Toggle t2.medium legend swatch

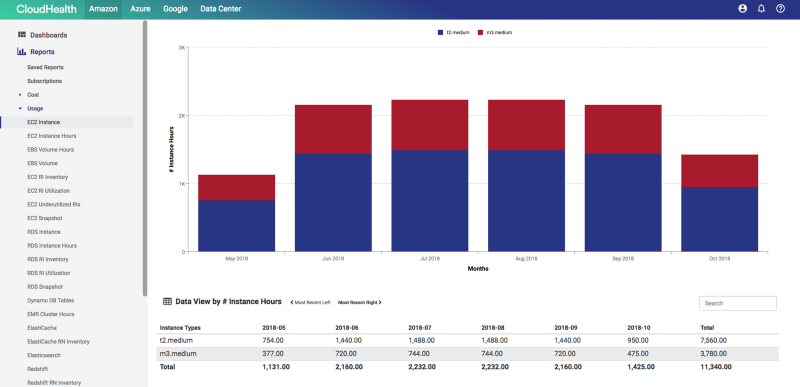[x=441, y=32]
